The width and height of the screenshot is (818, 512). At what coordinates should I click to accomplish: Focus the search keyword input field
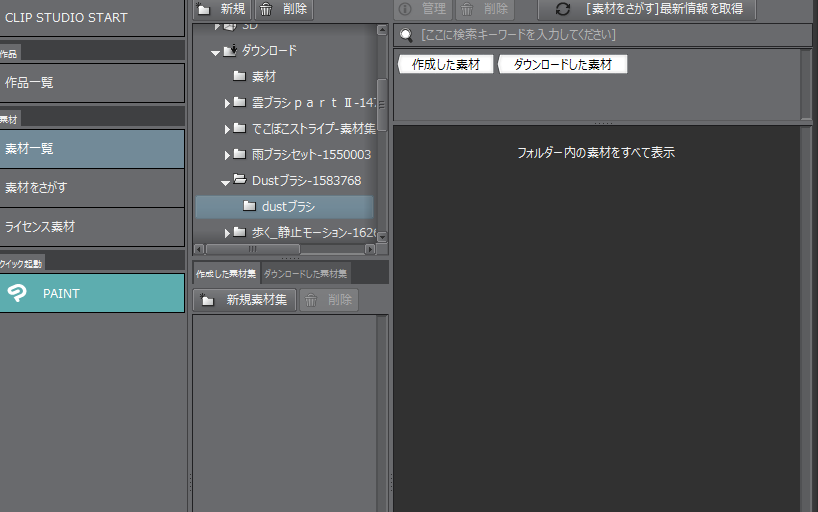coord(603,35)
